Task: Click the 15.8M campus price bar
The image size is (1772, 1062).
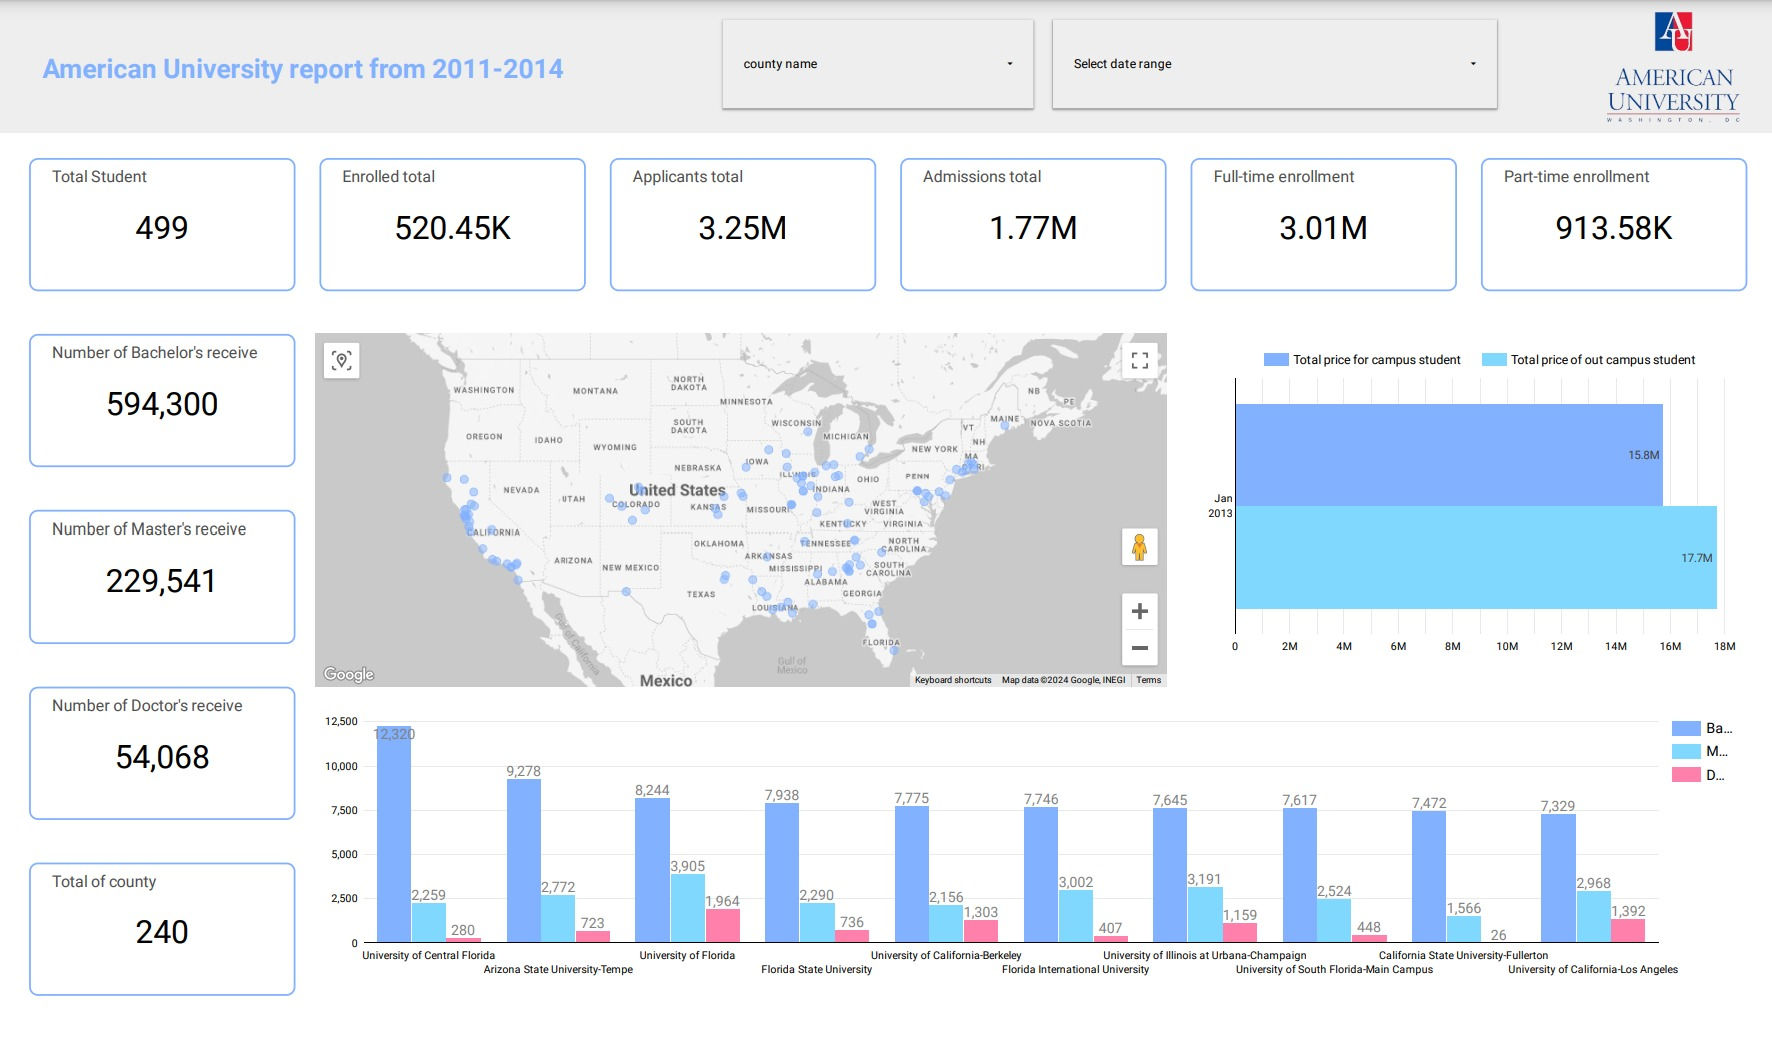Action: click(1449, 455)
